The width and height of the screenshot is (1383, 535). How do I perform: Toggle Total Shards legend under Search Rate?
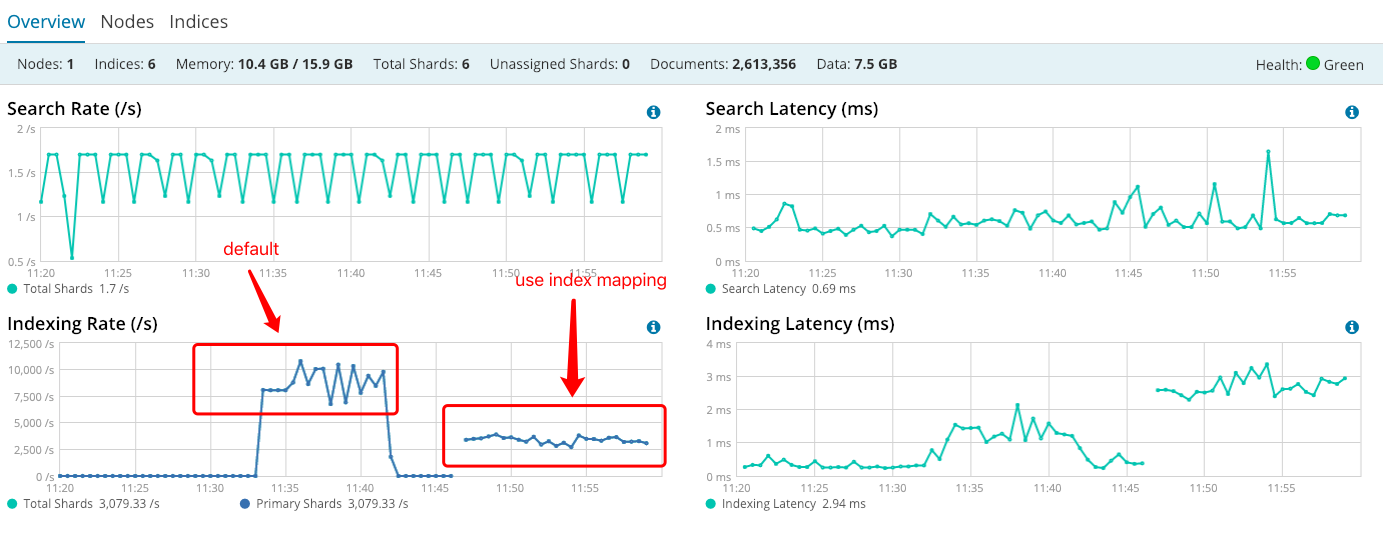click(x=68, y=288)
